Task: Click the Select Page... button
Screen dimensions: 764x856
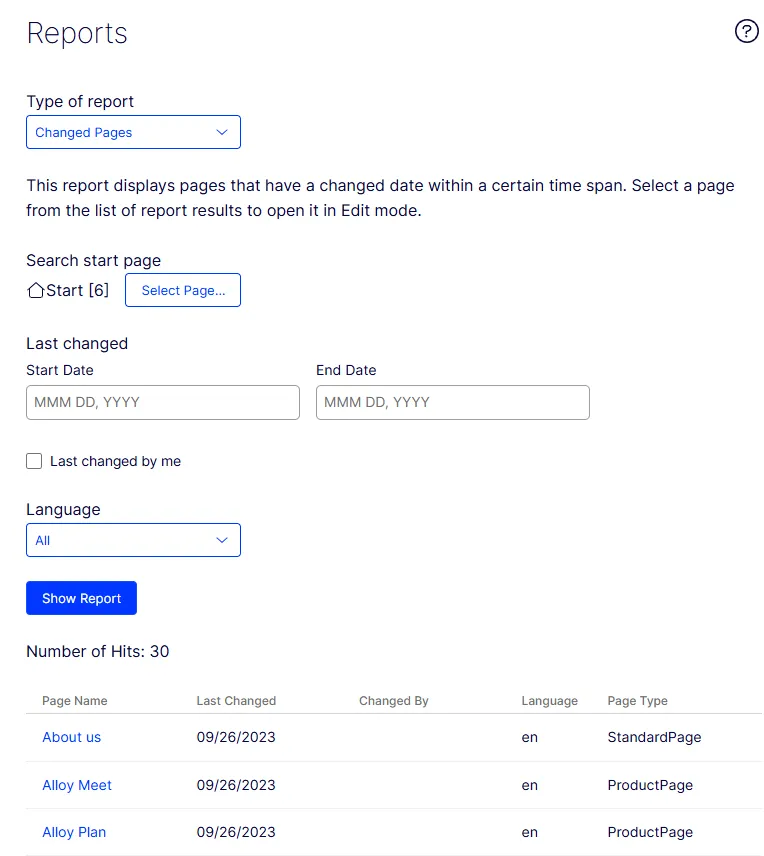Action: [x=183, y=290]
